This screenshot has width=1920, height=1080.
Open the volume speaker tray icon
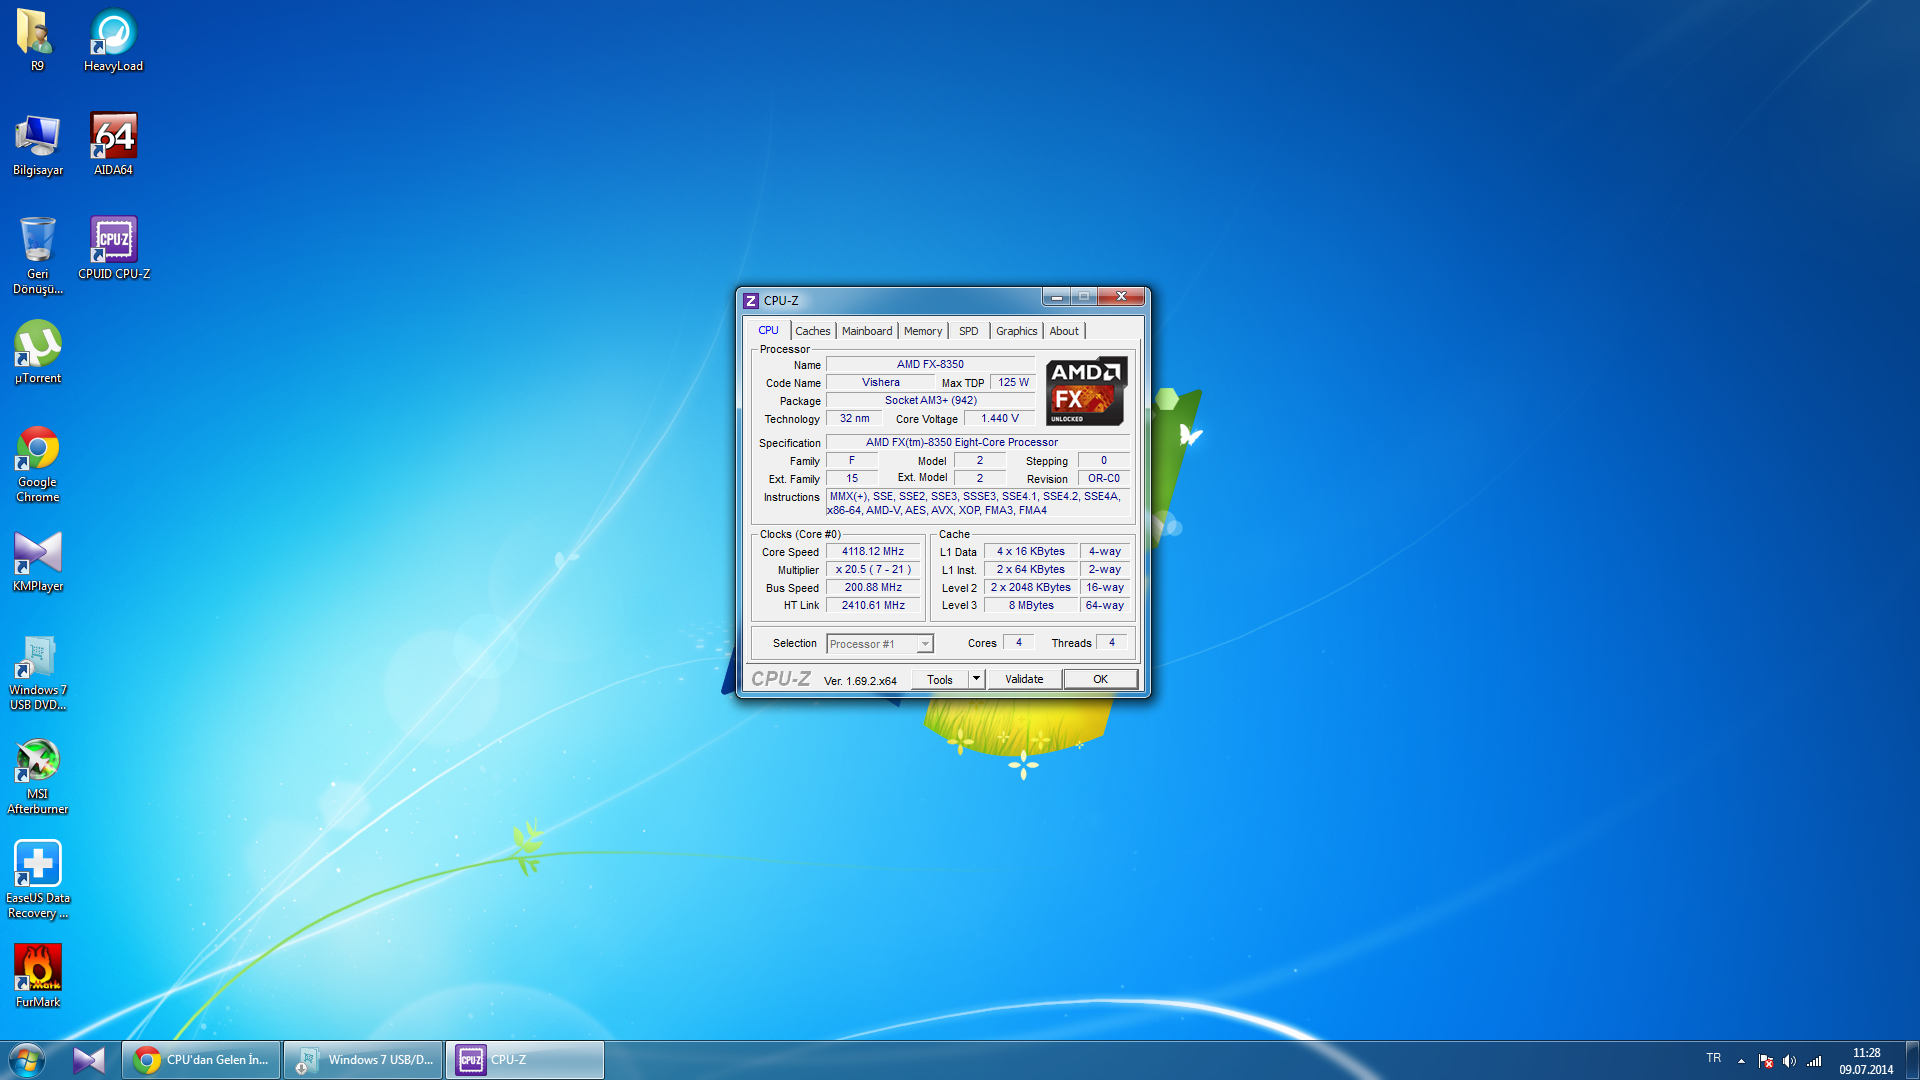pos(1789,1061)
